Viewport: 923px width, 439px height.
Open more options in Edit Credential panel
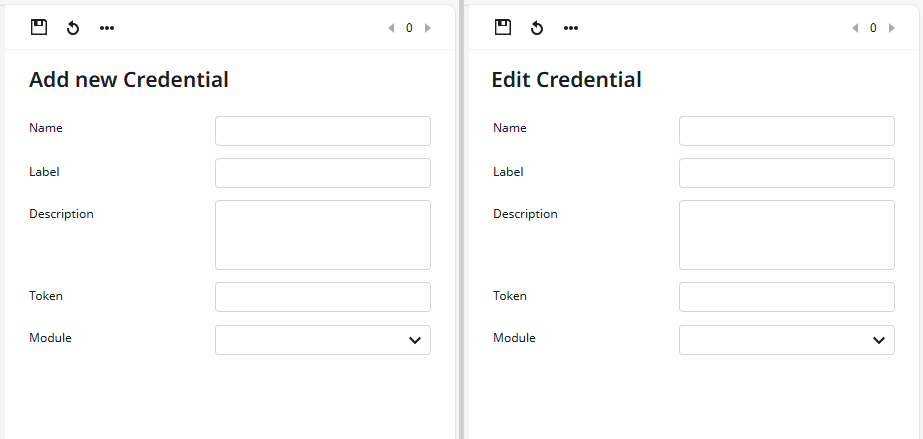(x=570, y=28)
